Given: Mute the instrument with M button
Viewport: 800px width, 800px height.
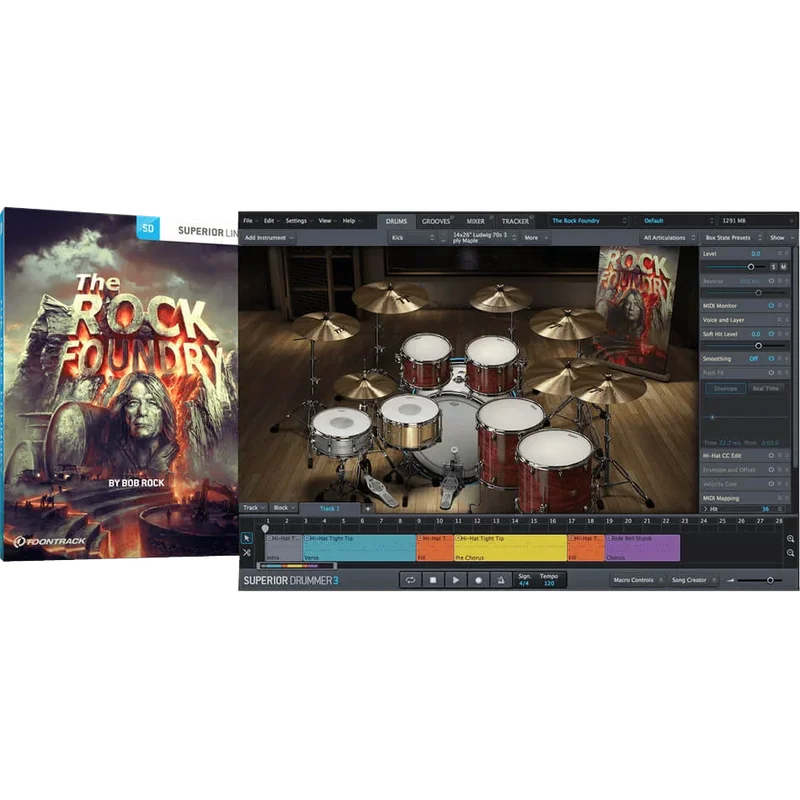Looking at the screenshot, I should (783, 267).
